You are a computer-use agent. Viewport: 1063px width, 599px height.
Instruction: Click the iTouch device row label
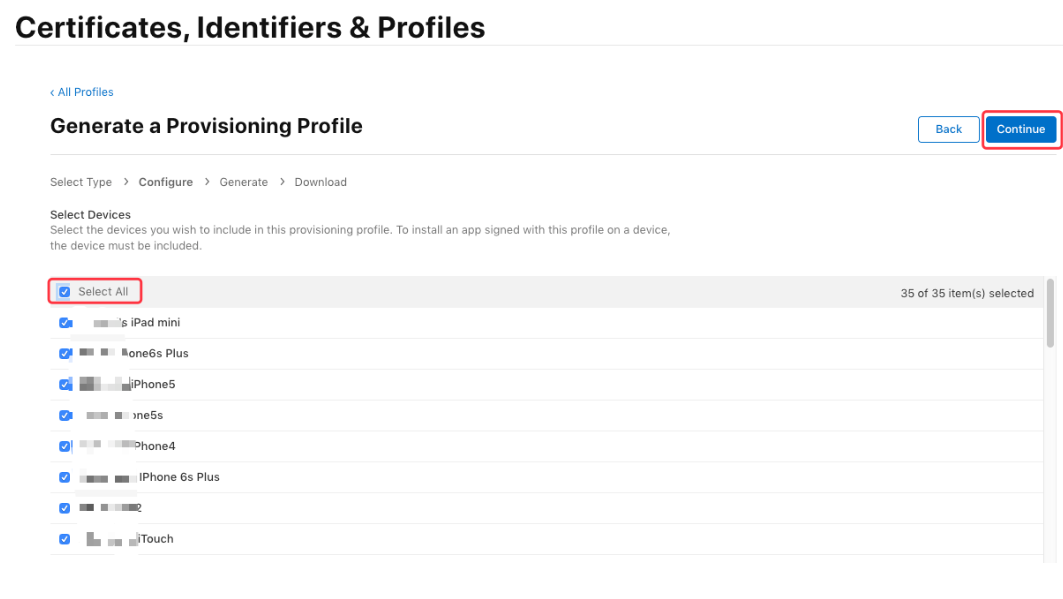pyautogui.click(x=155, y=539)
